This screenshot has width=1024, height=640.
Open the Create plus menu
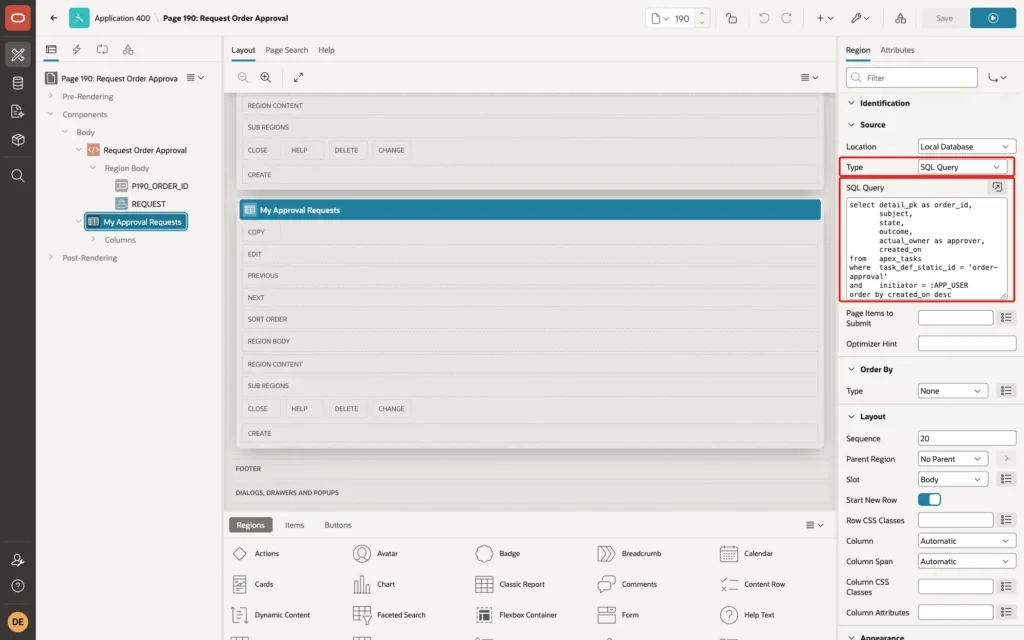[825, 18]
